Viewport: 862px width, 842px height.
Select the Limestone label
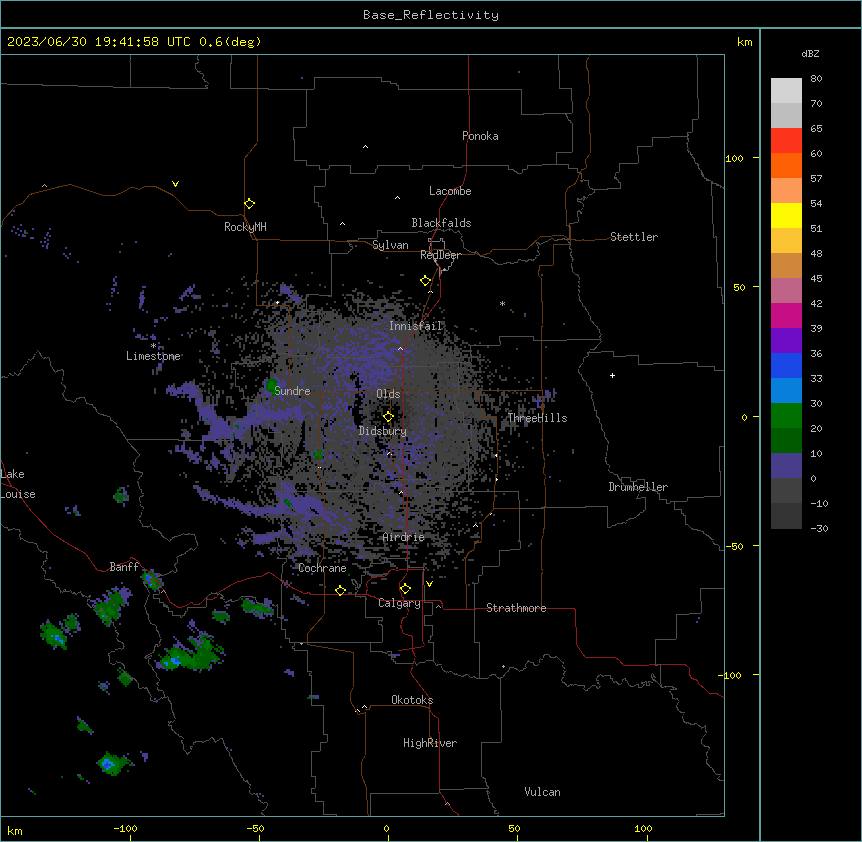coord(153,356)
